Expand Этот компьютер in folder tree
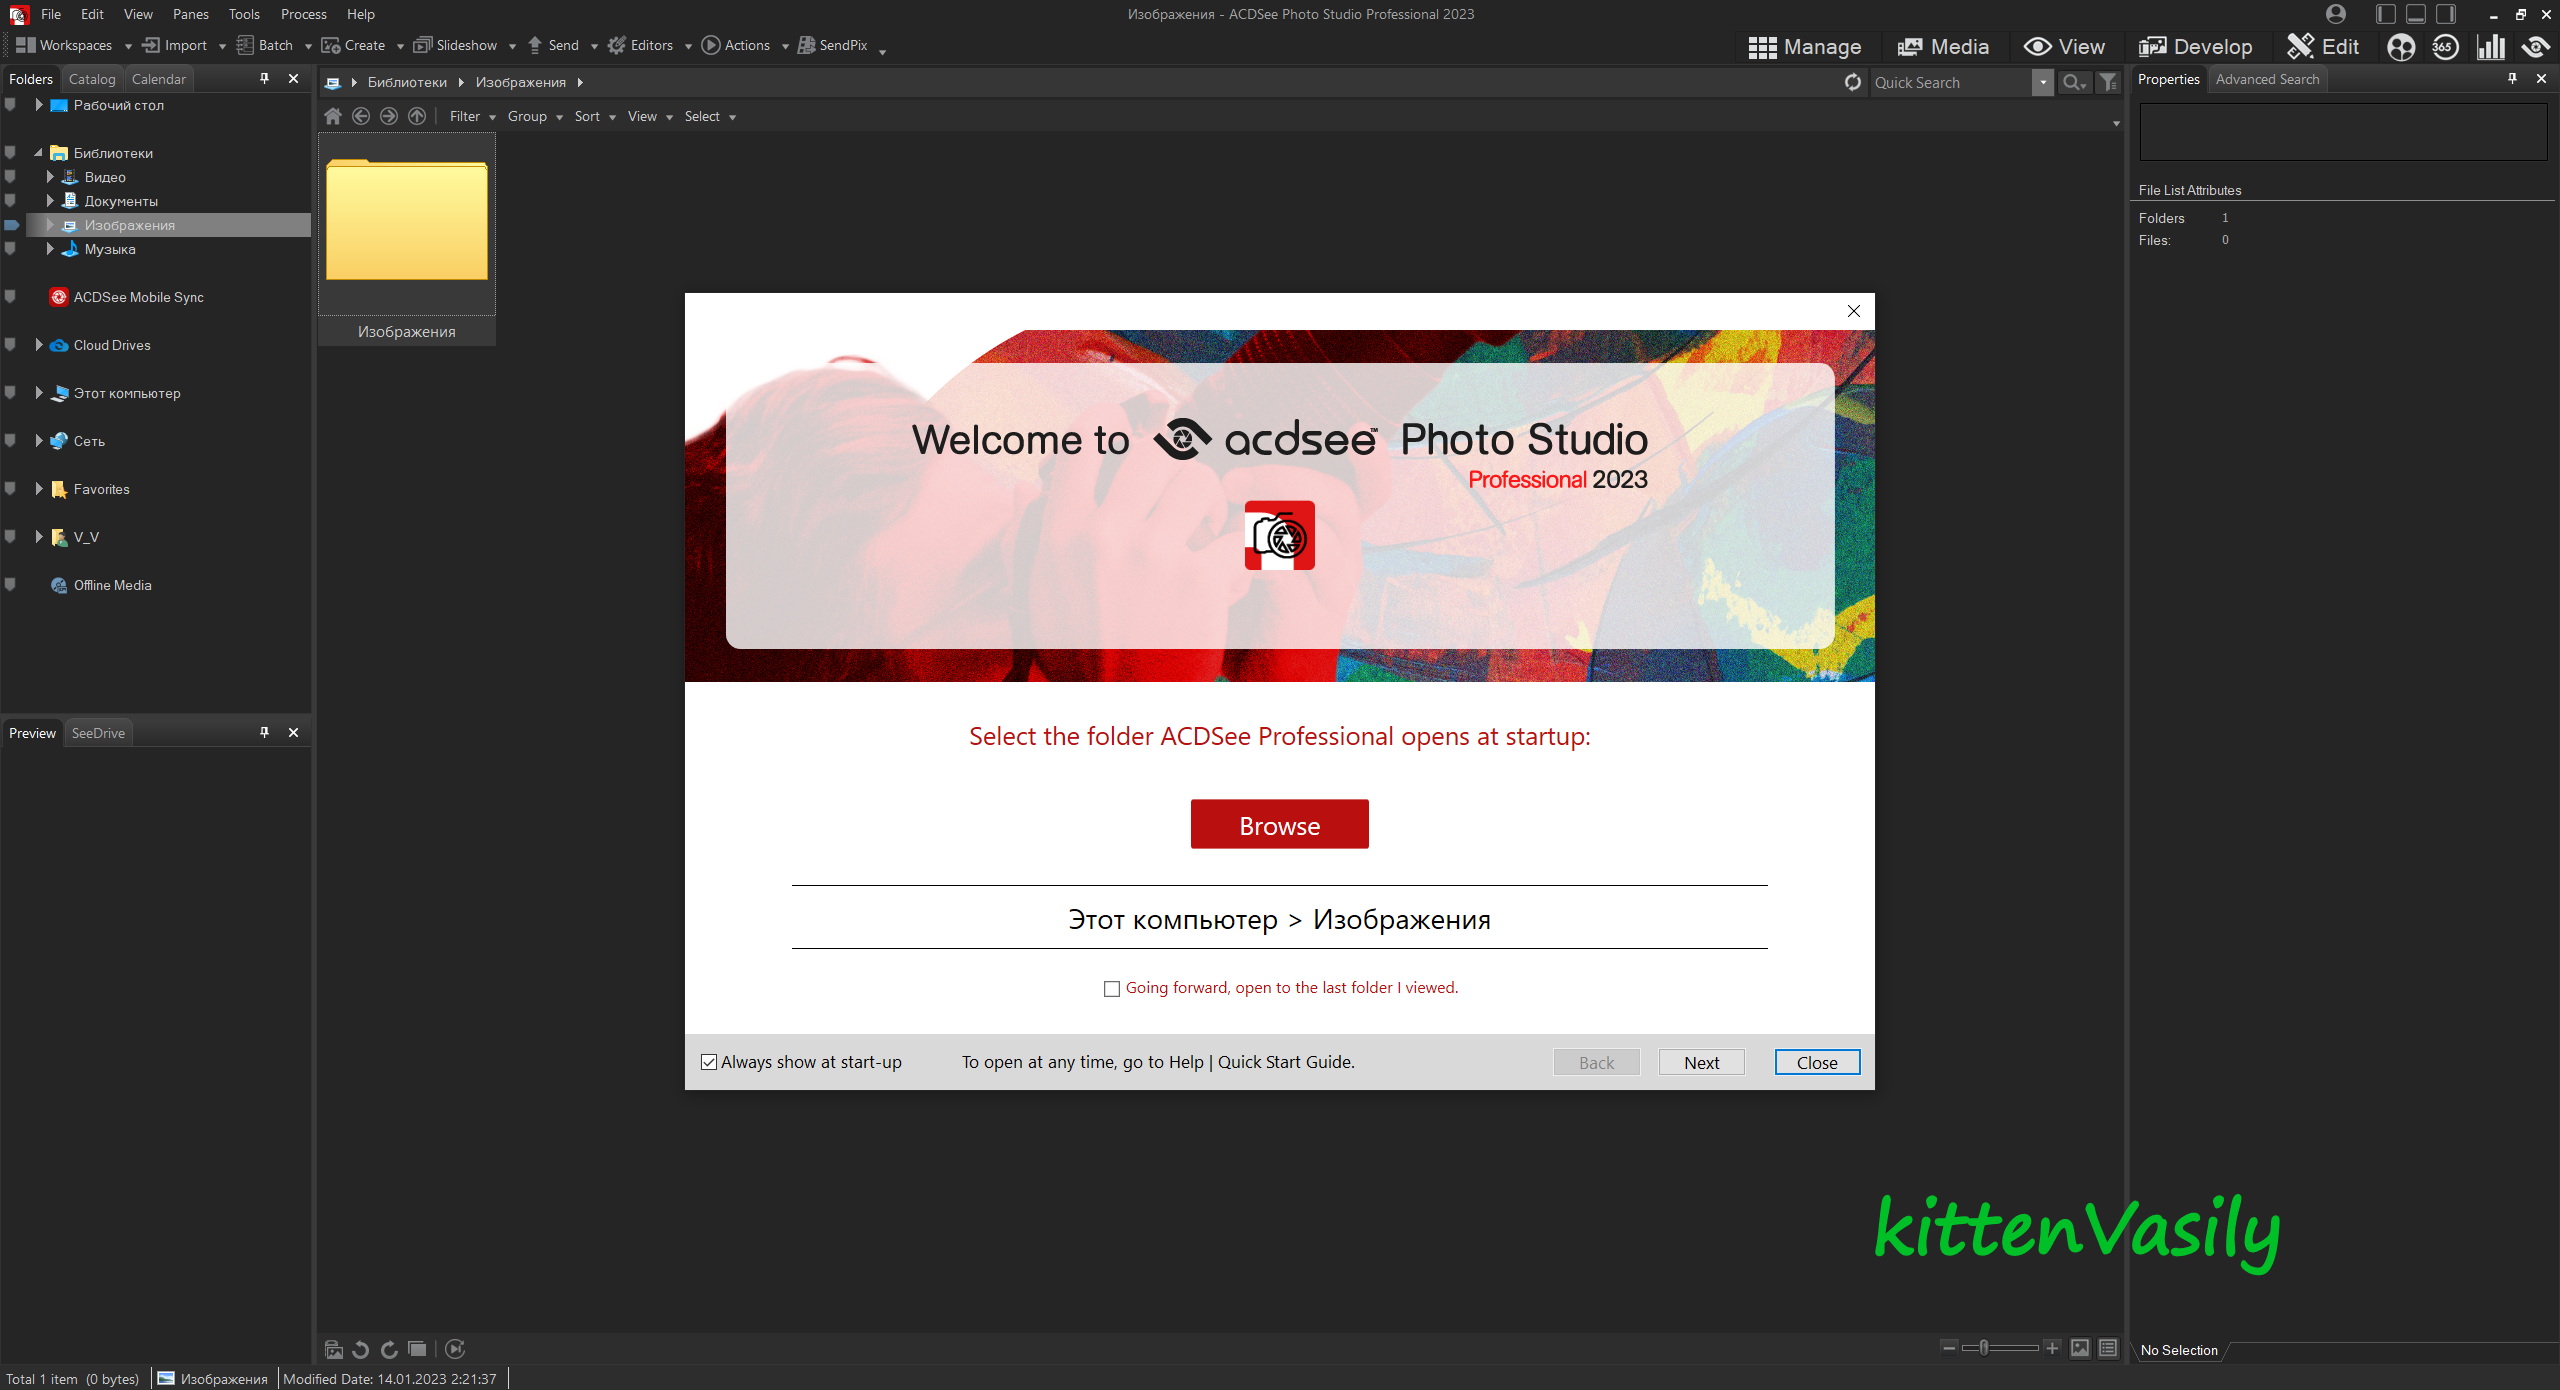This screenshot has height=1390, width=2560. [39, 393]
